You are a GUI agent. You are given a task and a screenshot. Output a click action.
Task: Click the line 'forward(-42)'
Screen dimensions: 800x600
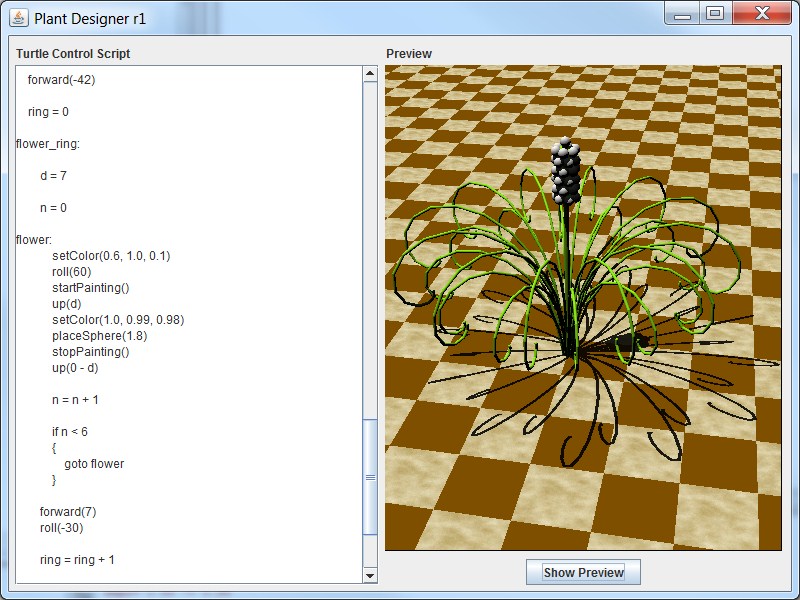point(61,80)
